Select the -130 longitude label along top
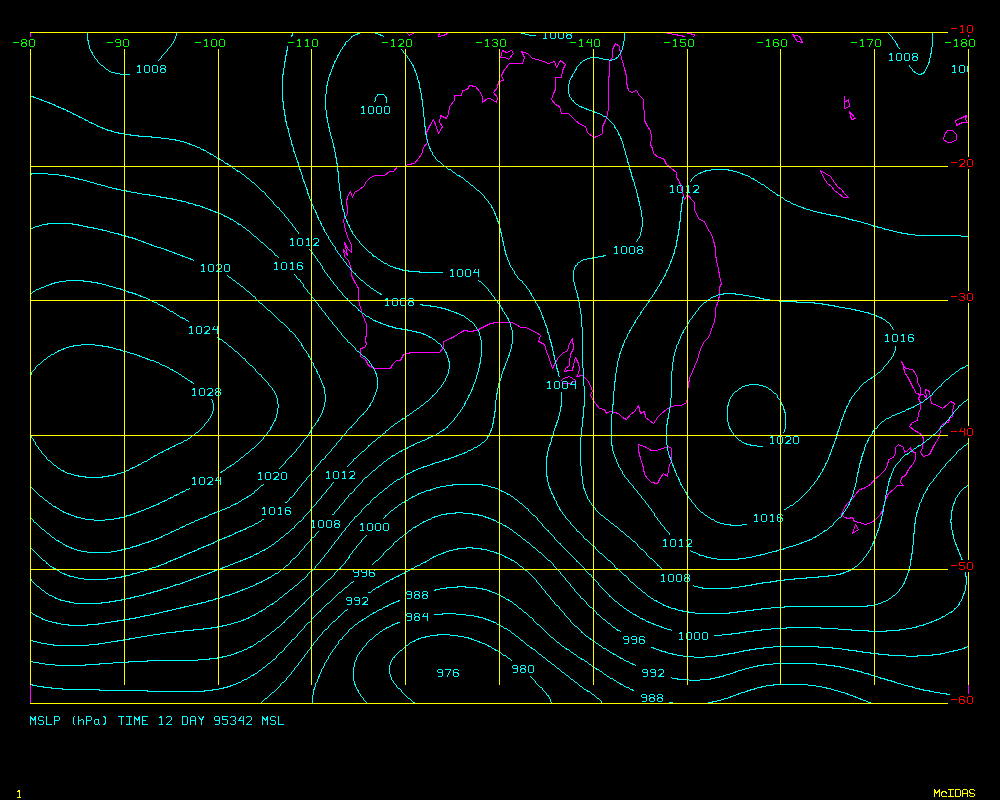Viewport: 1000px width, 800px height. click(491, 43)
